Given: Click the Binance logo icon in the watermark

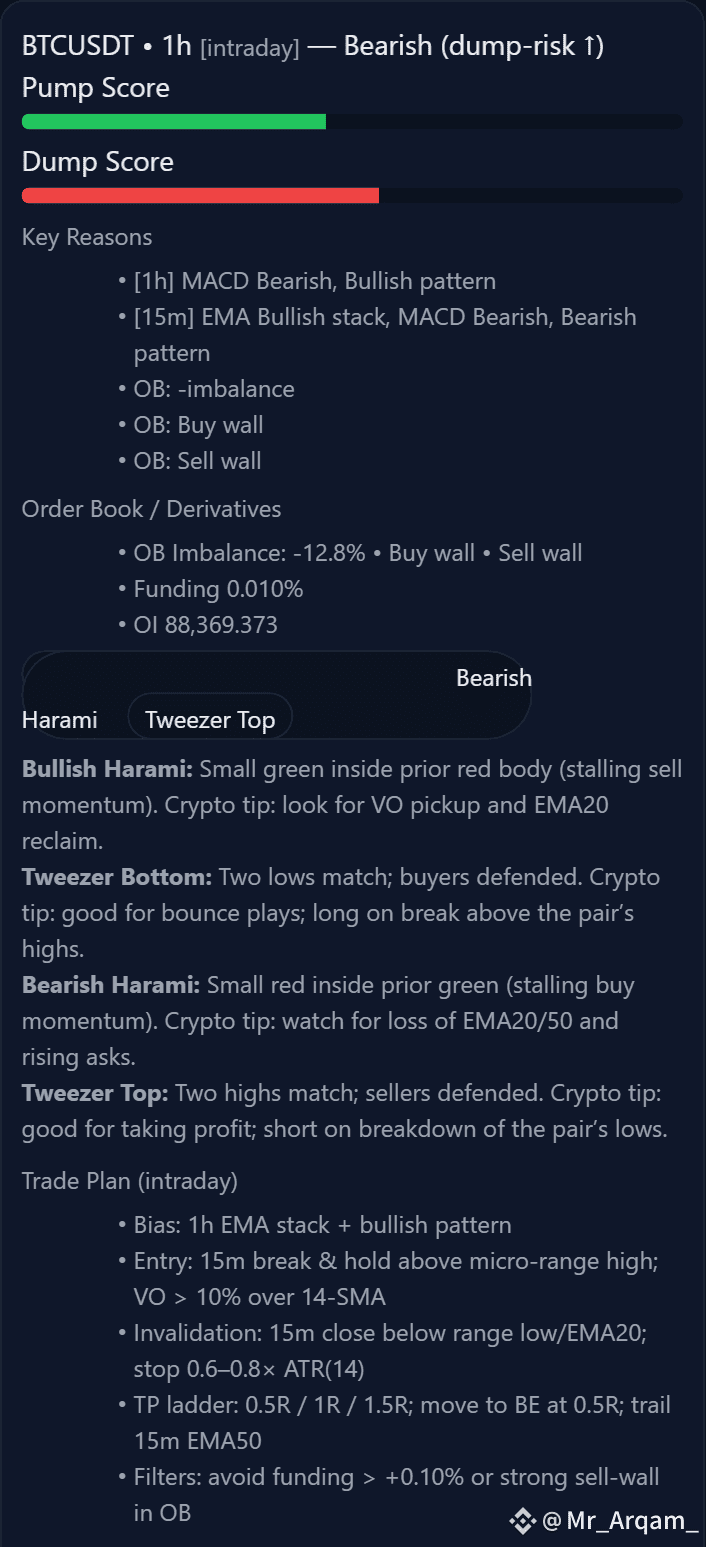Looking at the screenshot, I should pos(522,1521).
